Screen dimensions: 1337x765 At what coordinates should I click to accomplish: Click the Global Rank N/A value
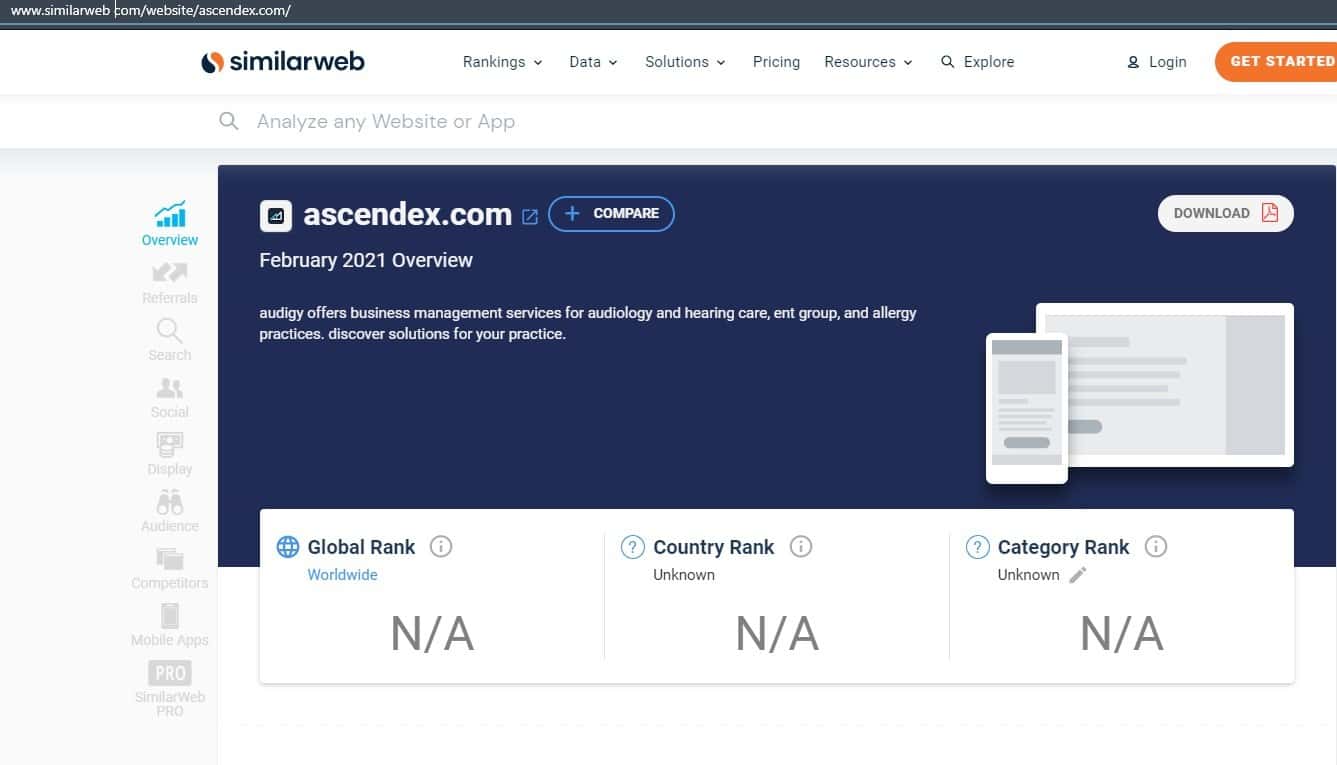point(432,634)
